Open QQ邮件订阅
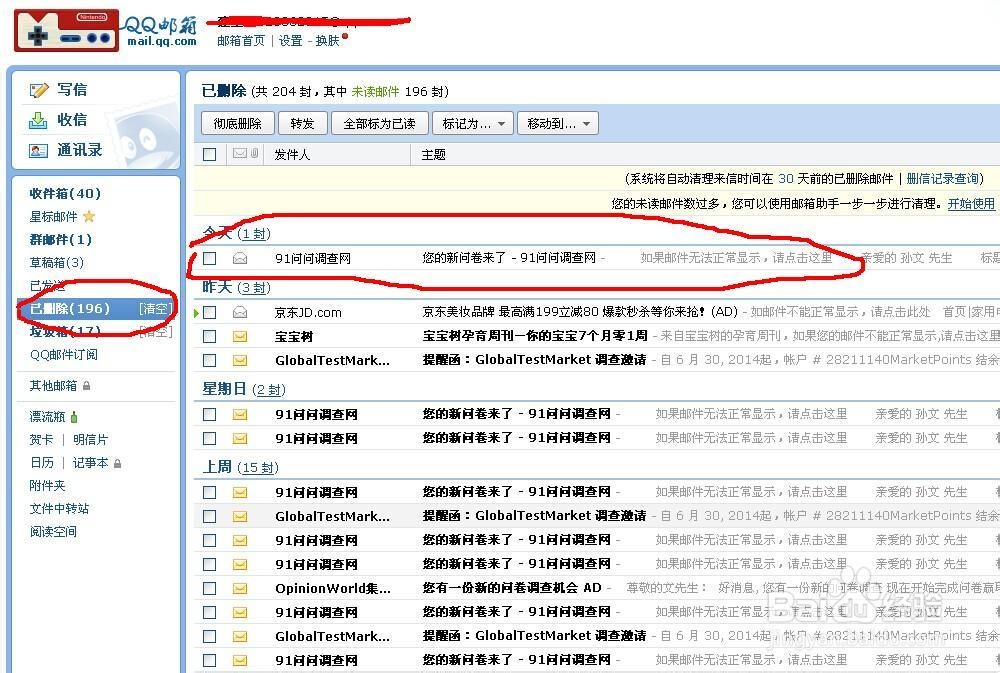The image size is (1000, 673). point(64,355)
